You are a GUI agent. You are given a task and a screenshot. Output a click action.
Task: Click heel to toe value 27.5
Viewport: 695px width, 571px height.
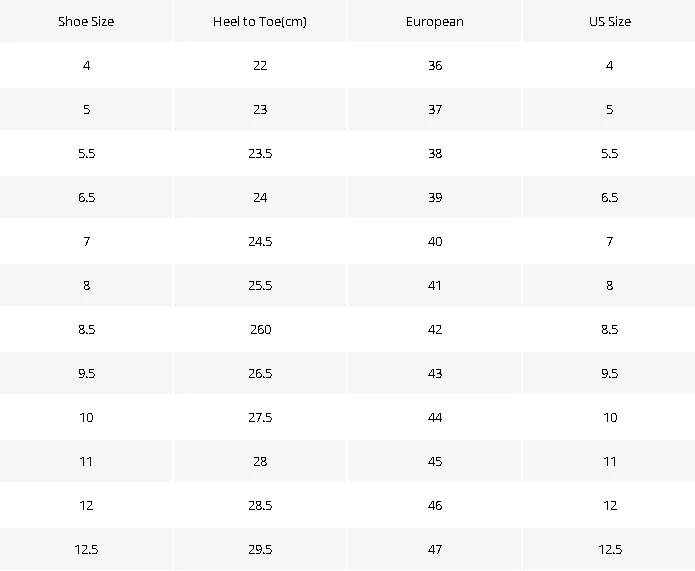click(260, 417)
